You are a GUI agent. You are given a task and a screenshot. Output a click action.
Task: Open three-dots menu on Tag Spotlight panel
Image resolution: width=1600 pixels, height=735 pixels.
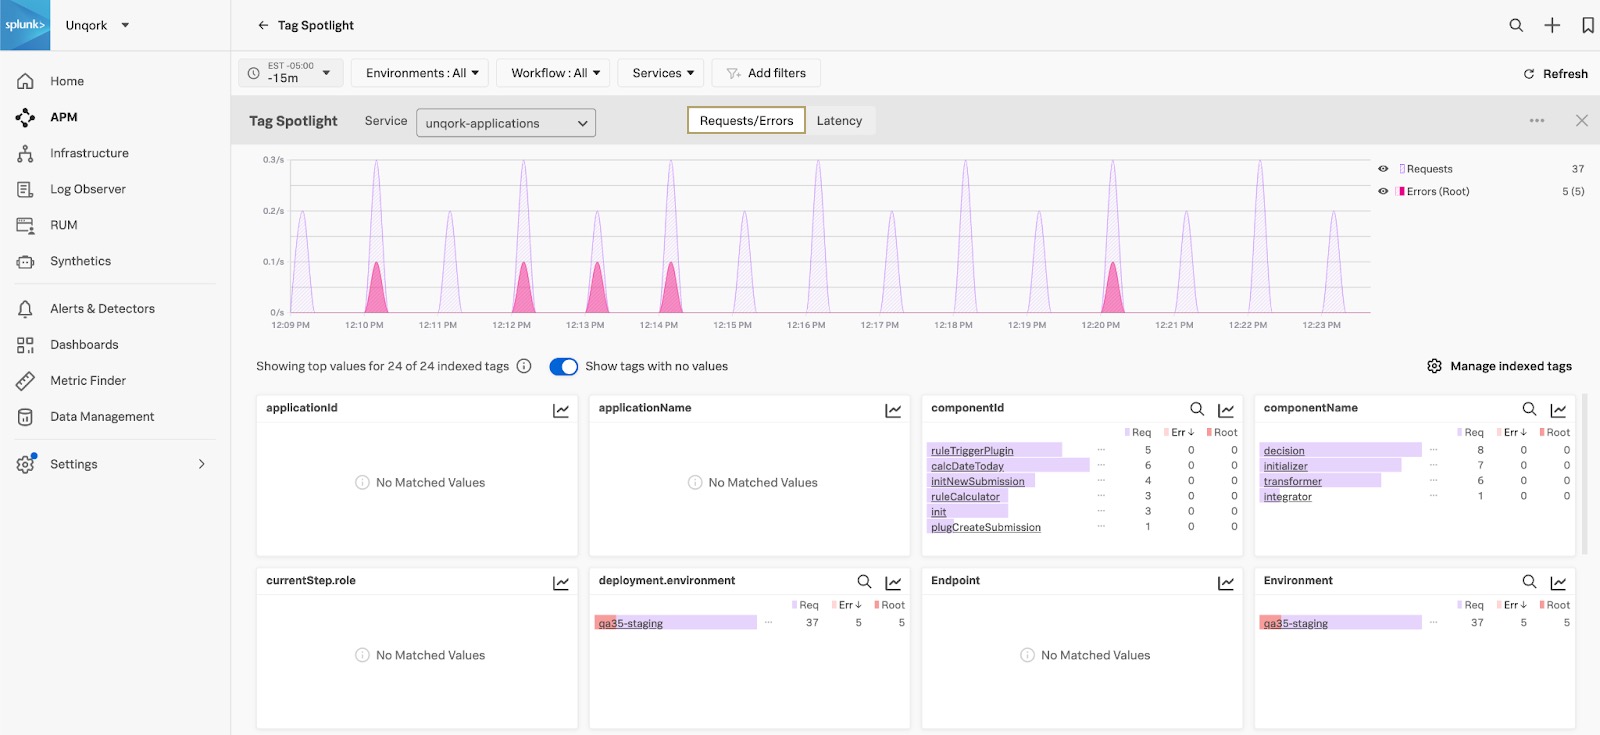pos(1537,121)
